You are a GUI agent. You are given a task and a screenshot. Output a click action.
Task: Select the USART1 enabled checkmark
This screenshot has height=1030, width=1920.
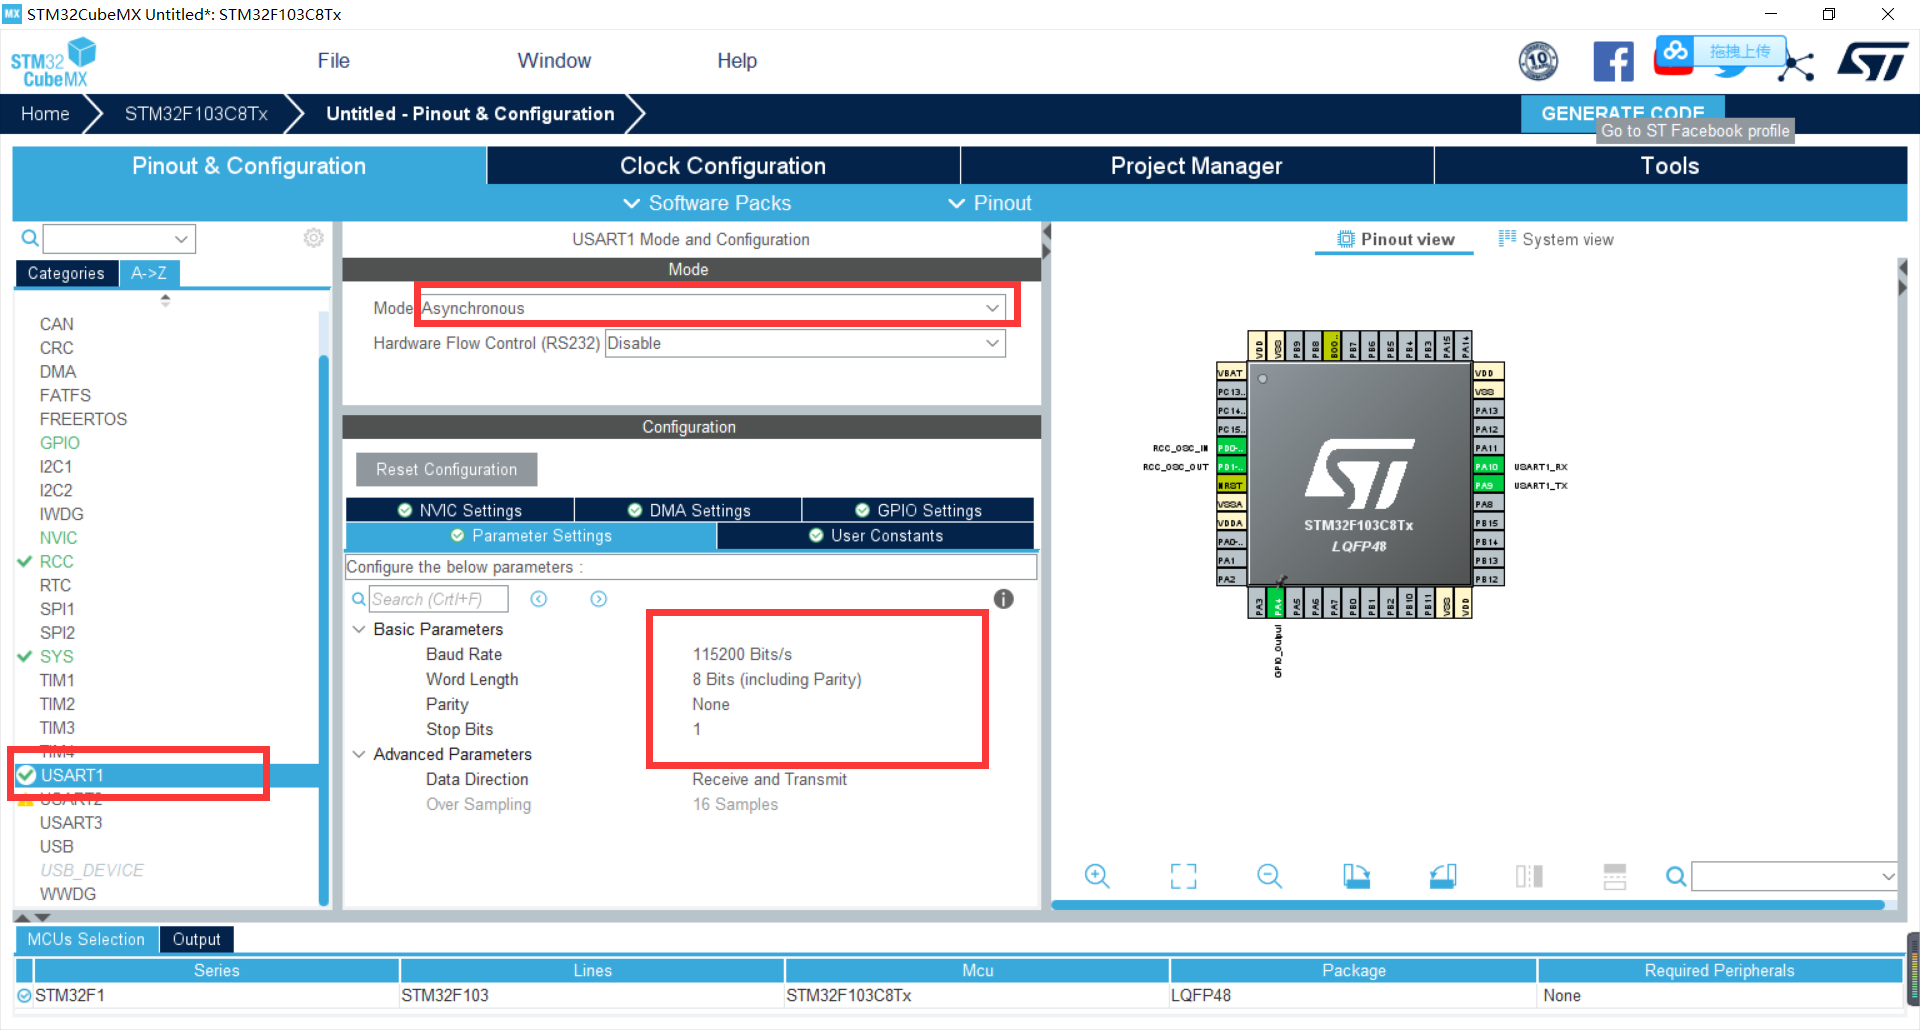(26, 775)
